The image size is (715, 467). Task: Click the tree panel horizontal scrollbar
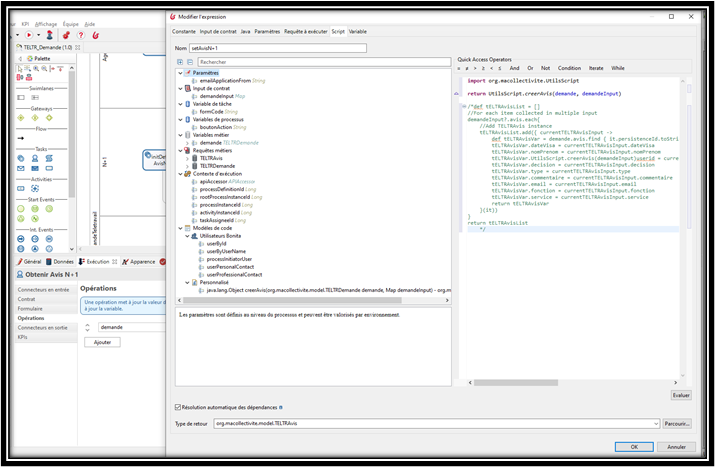tap(292, 300)
